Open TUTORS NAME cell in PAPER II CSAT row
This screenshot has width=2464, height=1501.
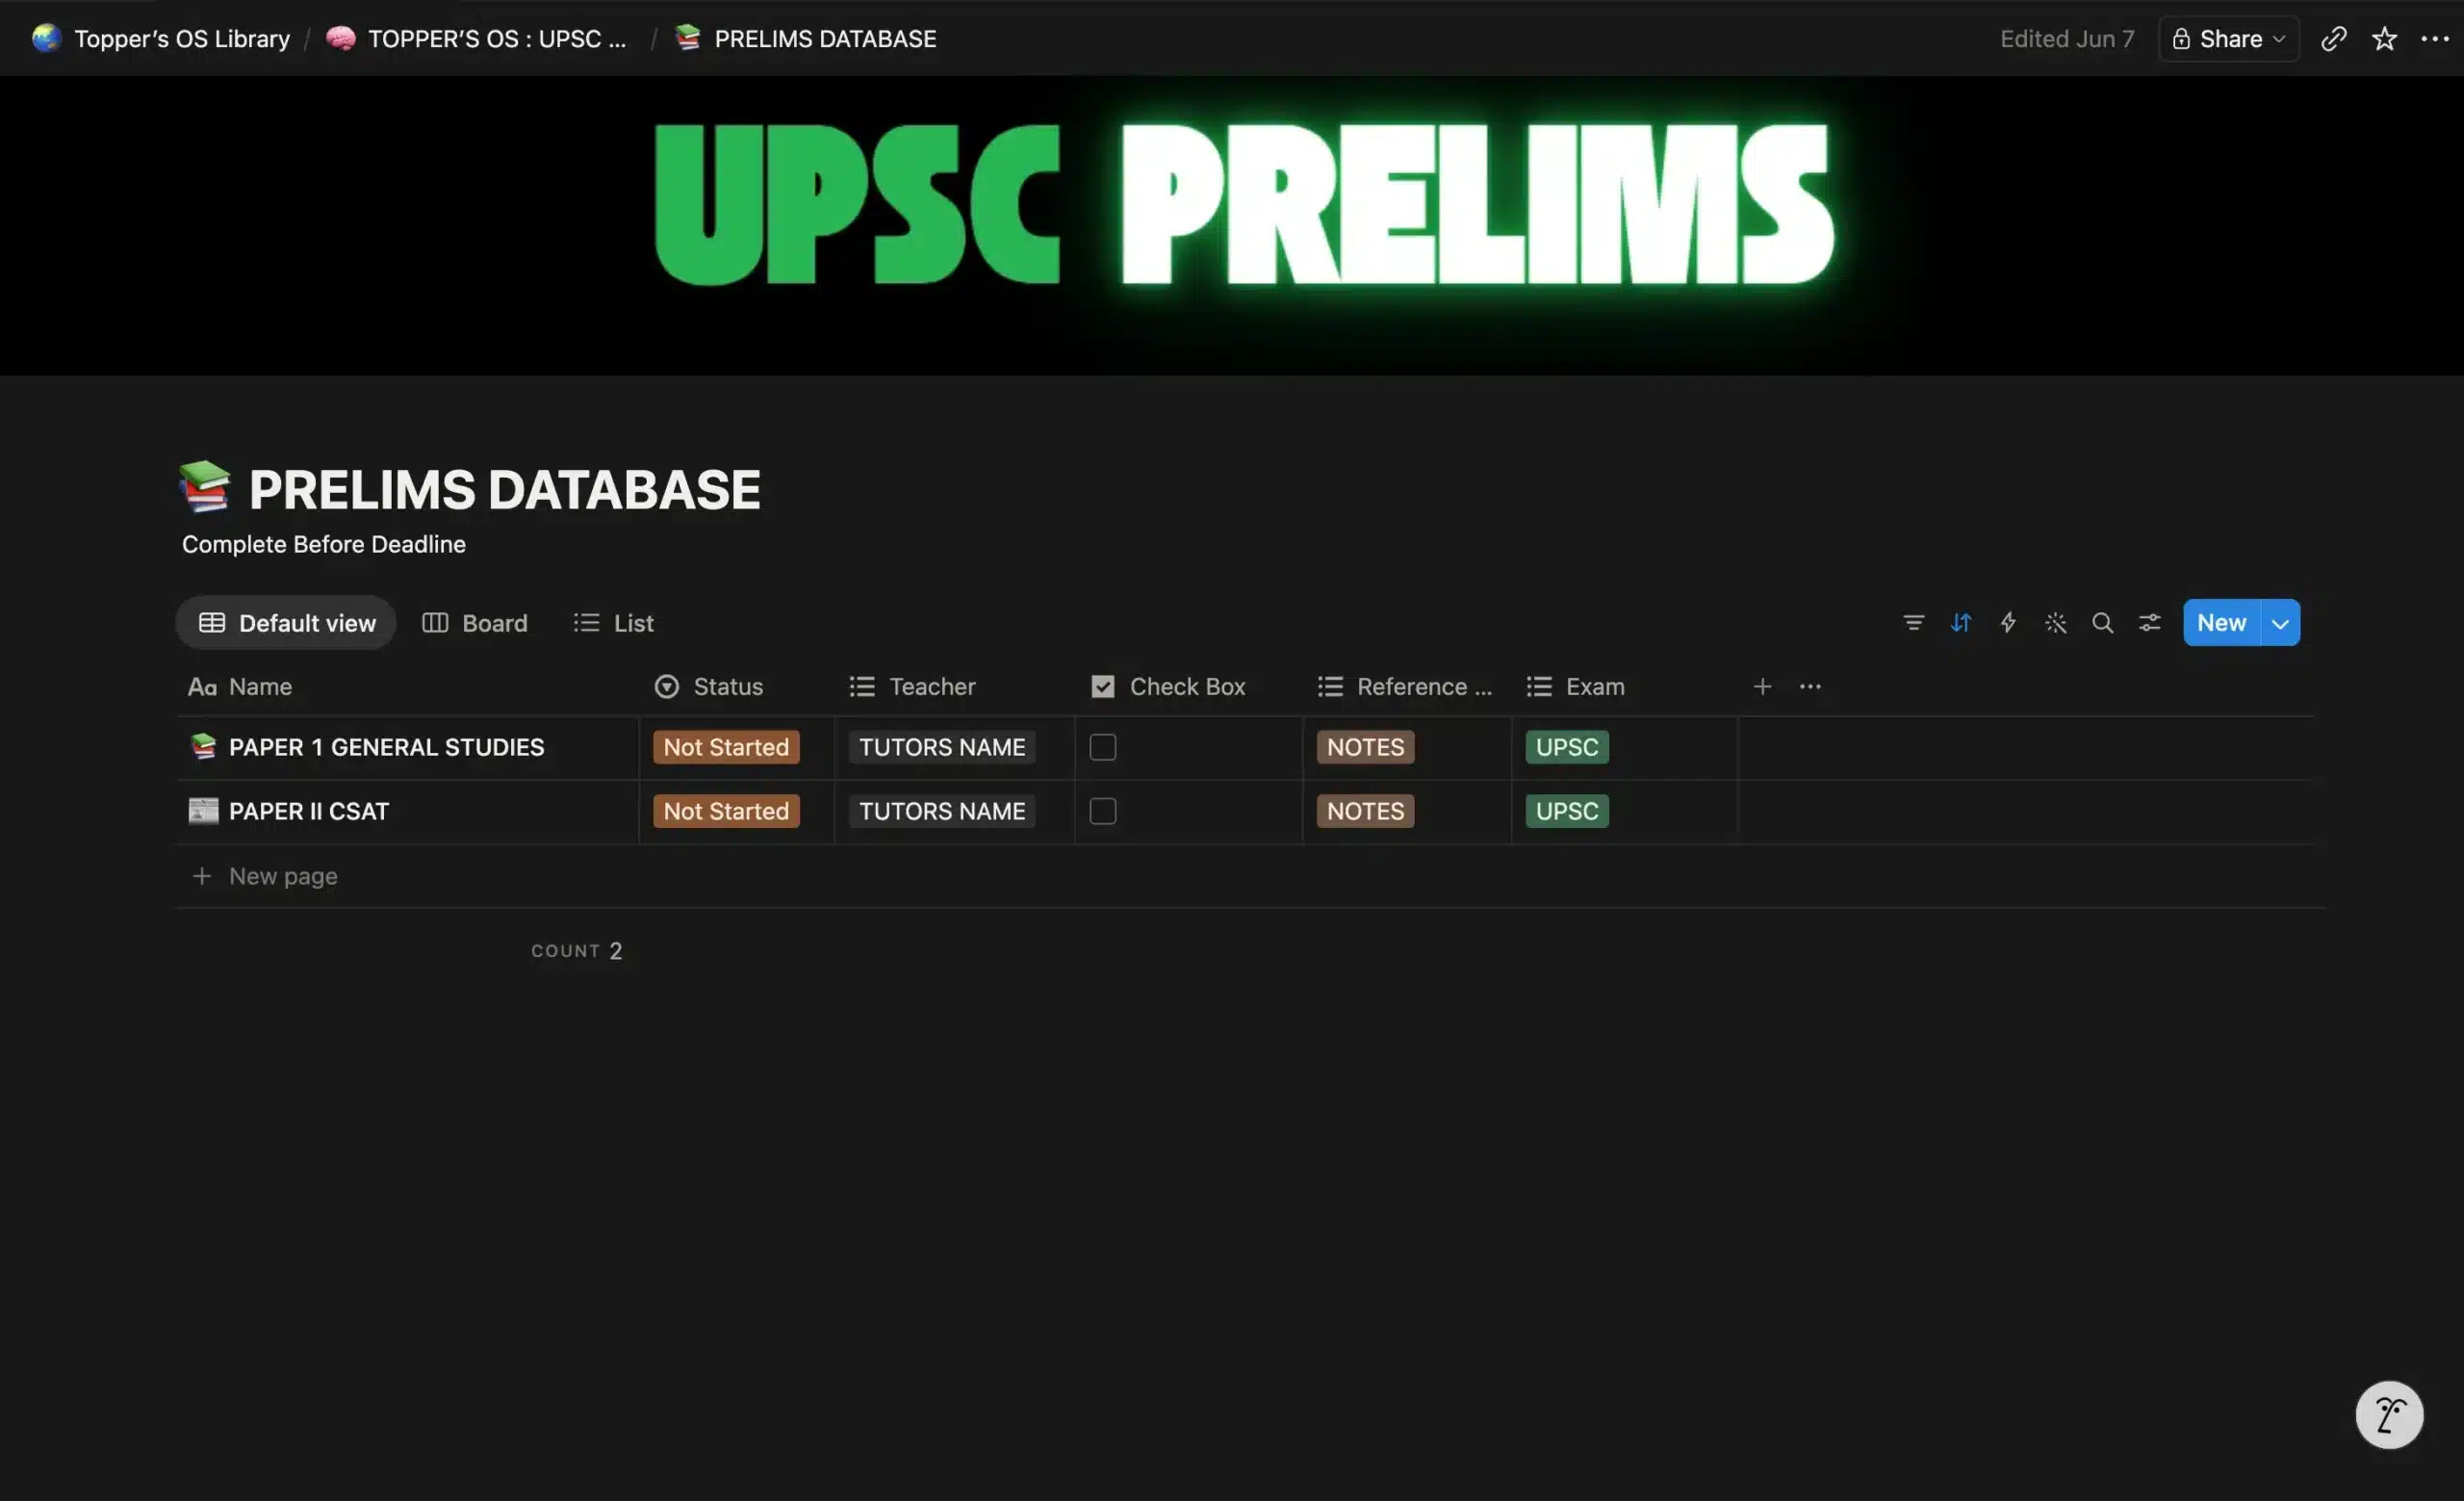click(x=942, y=811)
